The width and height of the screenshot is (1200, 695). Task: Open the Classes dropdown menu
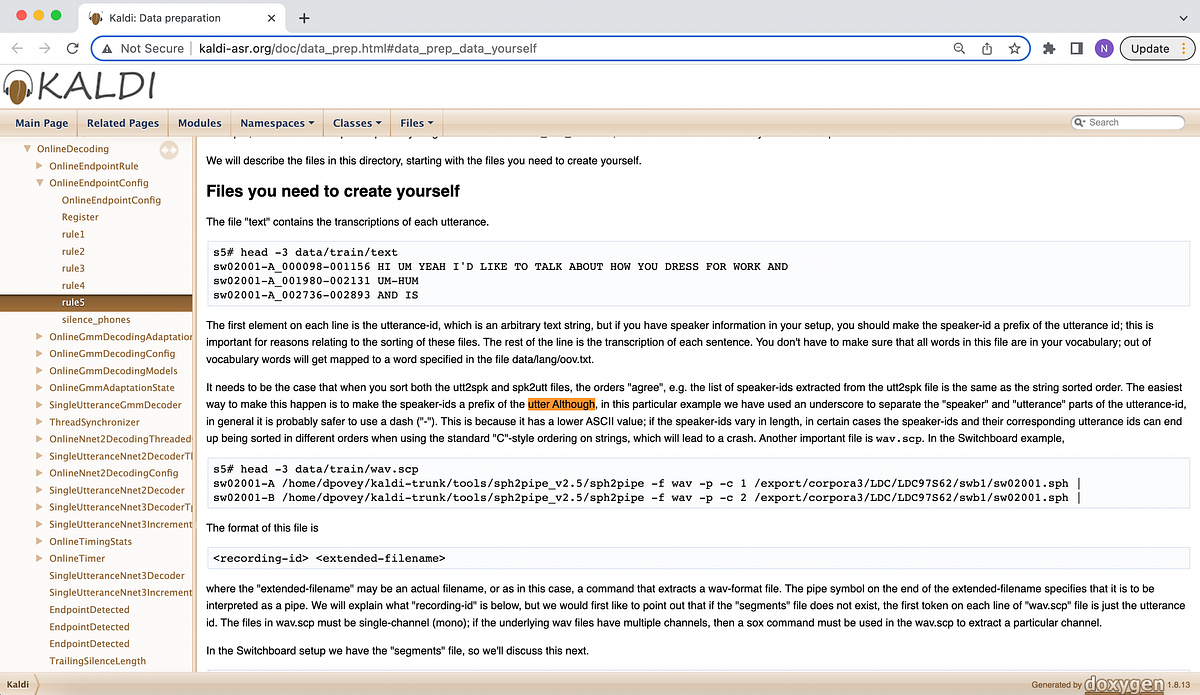[x=356, y=123]
